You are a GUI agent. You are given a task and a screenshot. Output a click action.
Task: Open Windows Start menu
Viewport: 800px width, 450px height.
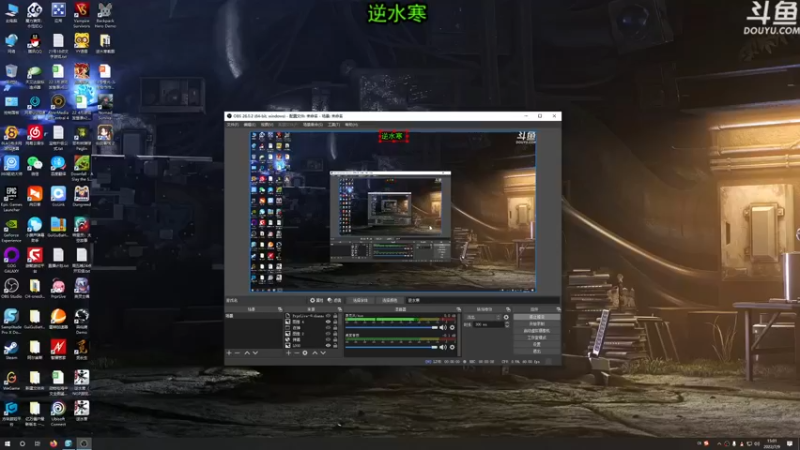click(x=7, y=443)
